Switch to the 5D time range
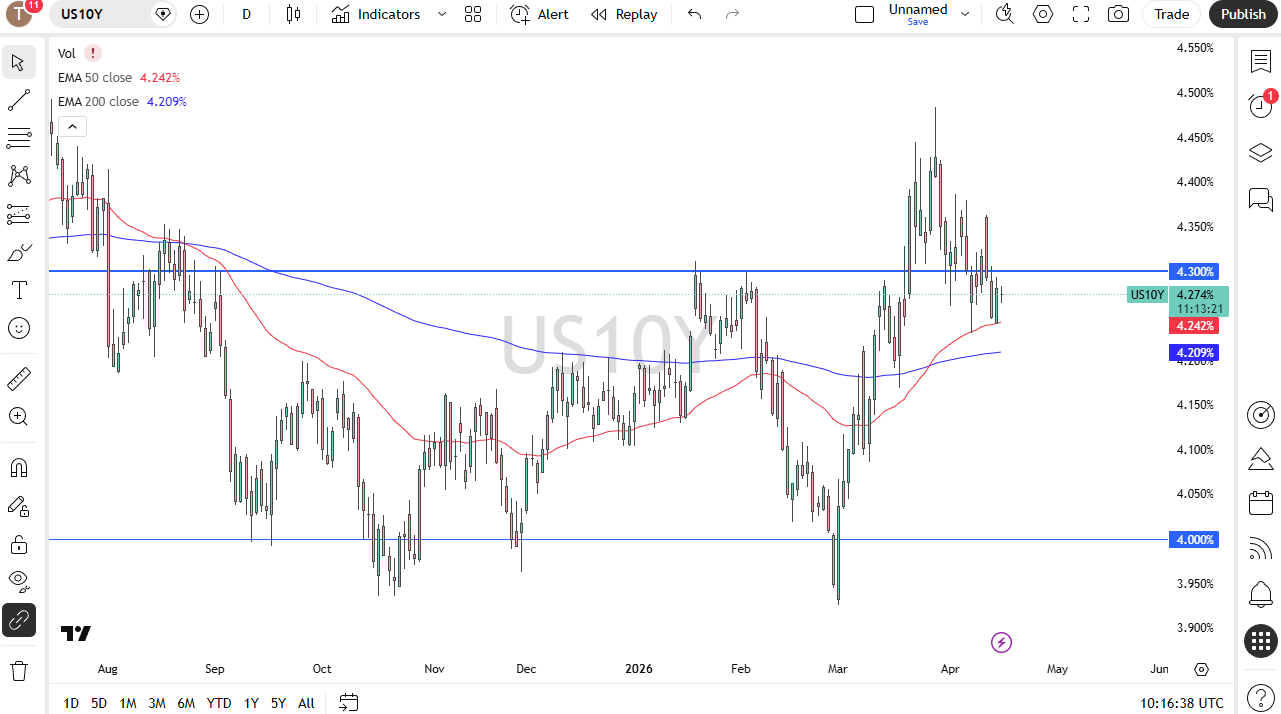Viewport: 1281px width, 714px height. pyautogui.click(x=99, y=703)
